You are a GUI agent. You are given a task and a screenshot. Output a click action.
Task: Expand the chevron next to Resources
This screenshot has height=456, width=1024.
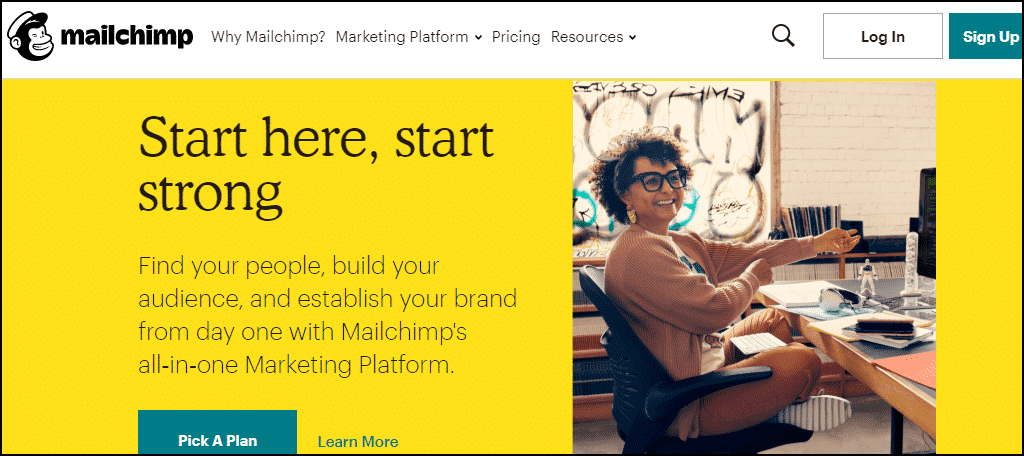pyautogui.click(x=633, y=38)
